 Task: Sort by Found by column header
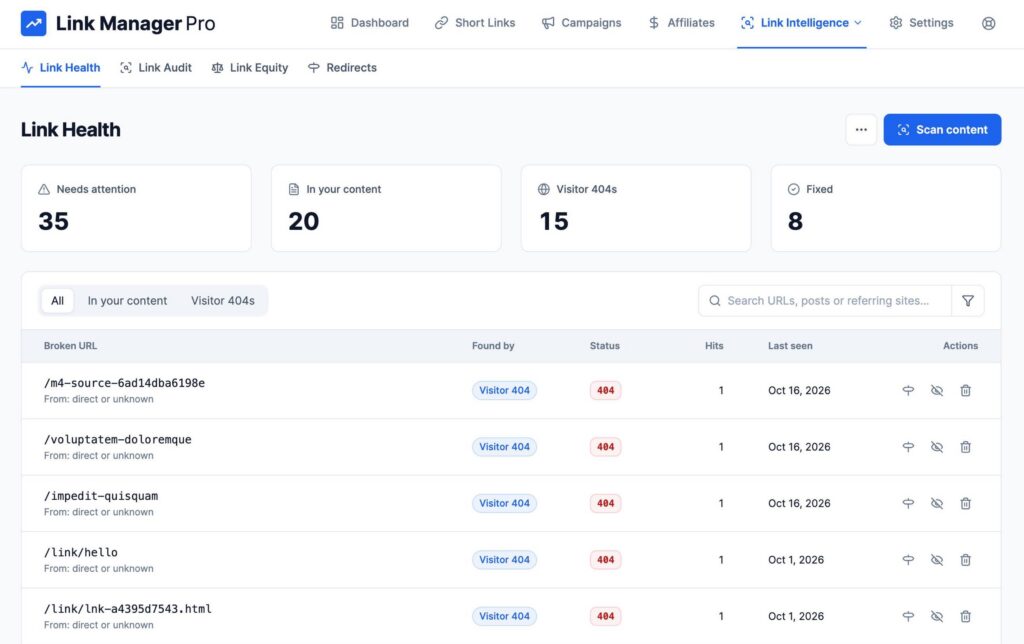click(493, 346)
